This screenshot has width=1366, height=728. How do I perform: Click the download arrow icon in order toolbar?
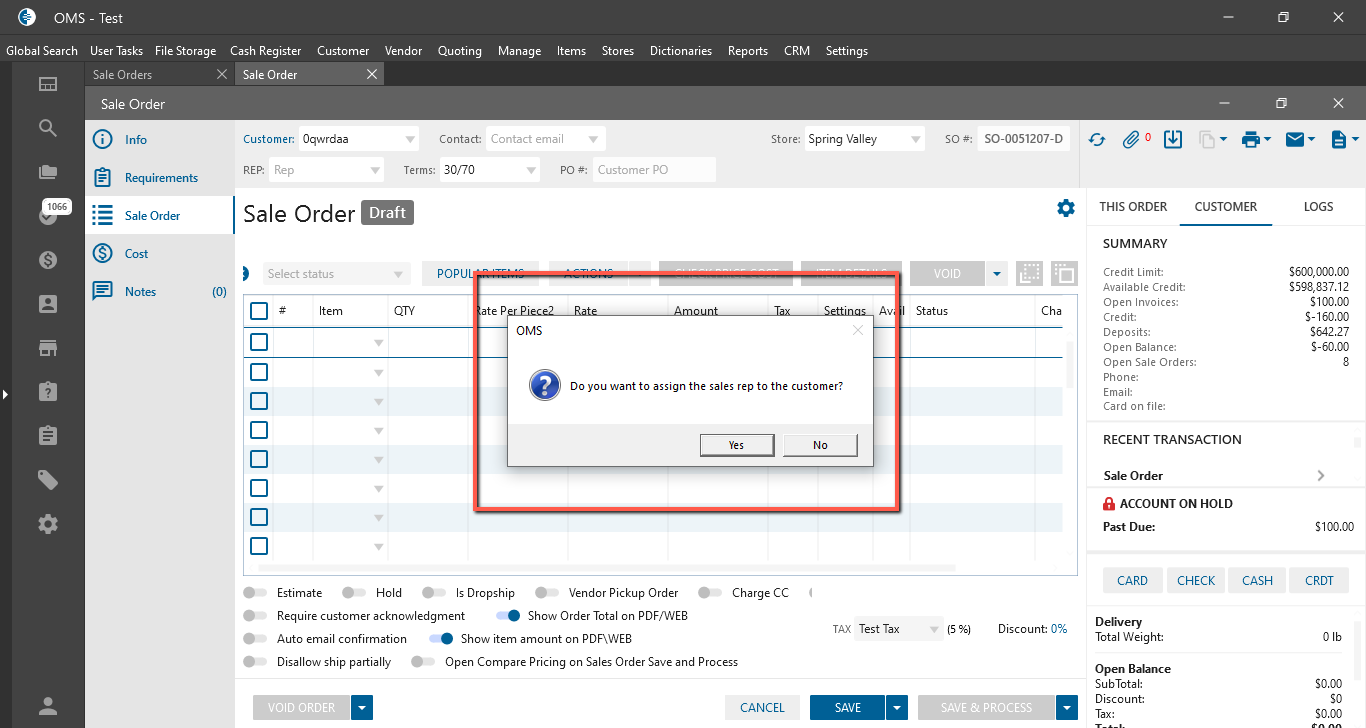[x=1174, y=140]
